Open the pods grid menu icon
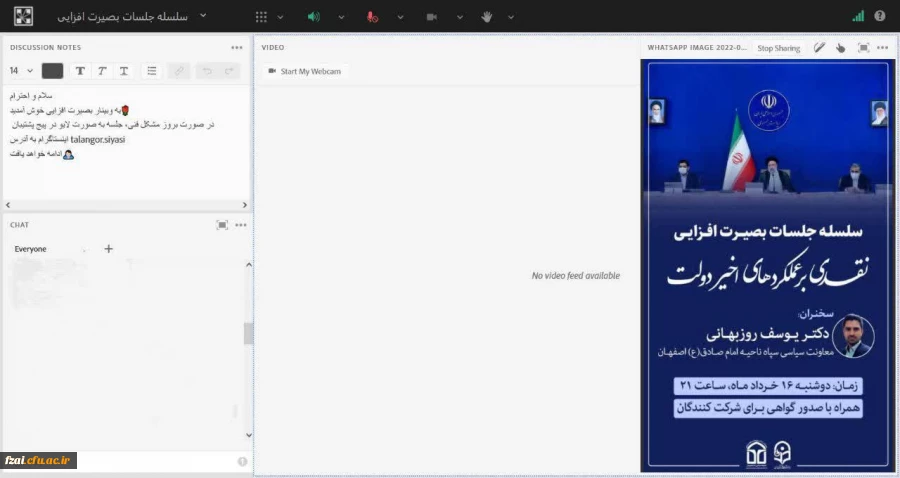The image size is (900, 478). [x=262, y=17]
